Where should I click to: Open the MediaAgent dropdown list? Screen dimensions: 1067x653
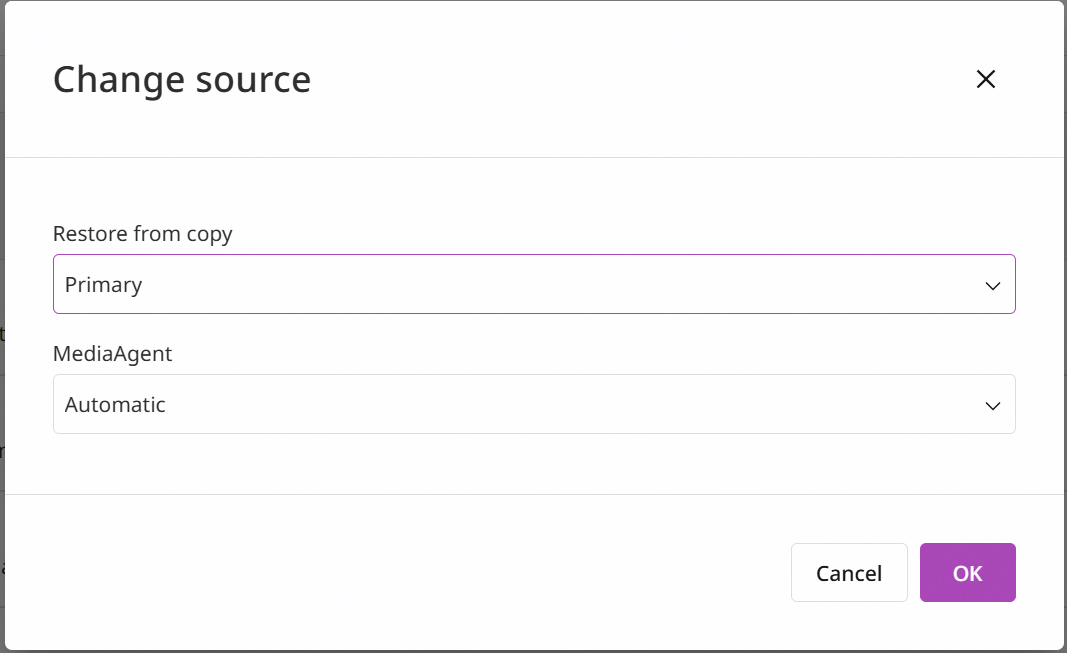pos(534,404)
